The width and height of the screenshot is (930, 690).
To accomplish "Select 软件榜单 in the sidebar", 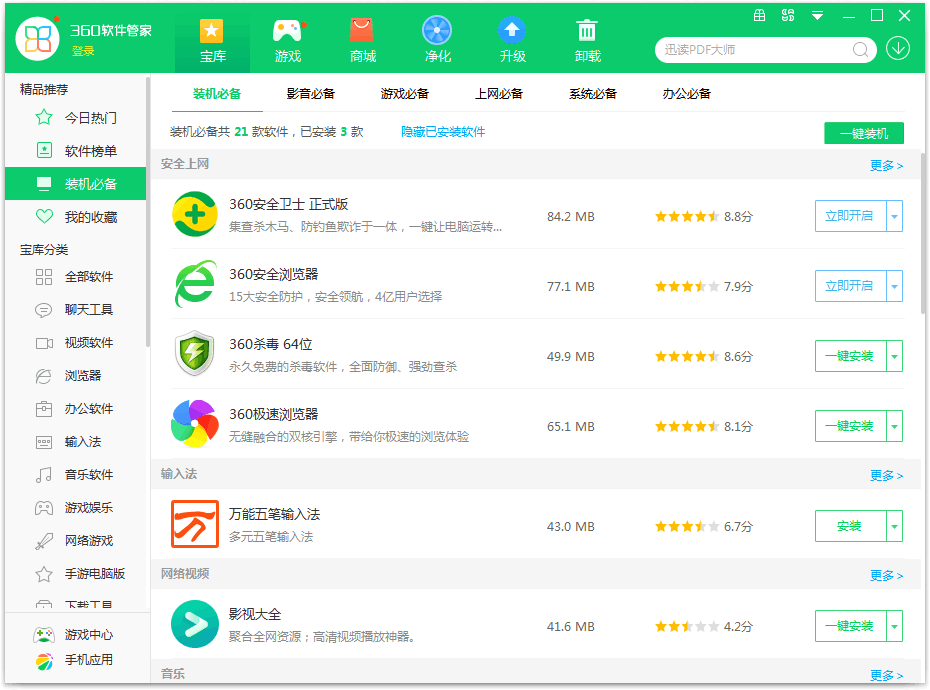I will pyautogui.click(x=75, y=151).
